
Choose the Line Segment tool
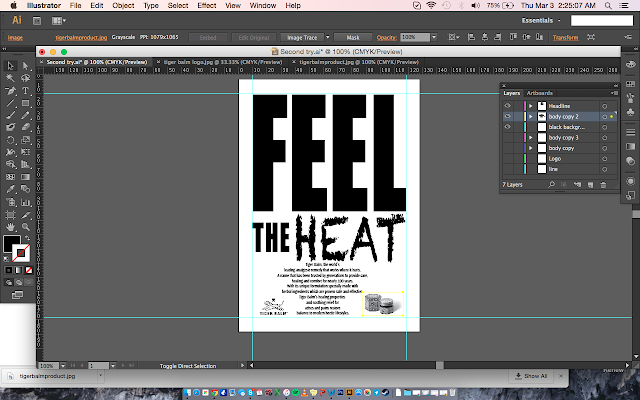(x=10, y=103)
